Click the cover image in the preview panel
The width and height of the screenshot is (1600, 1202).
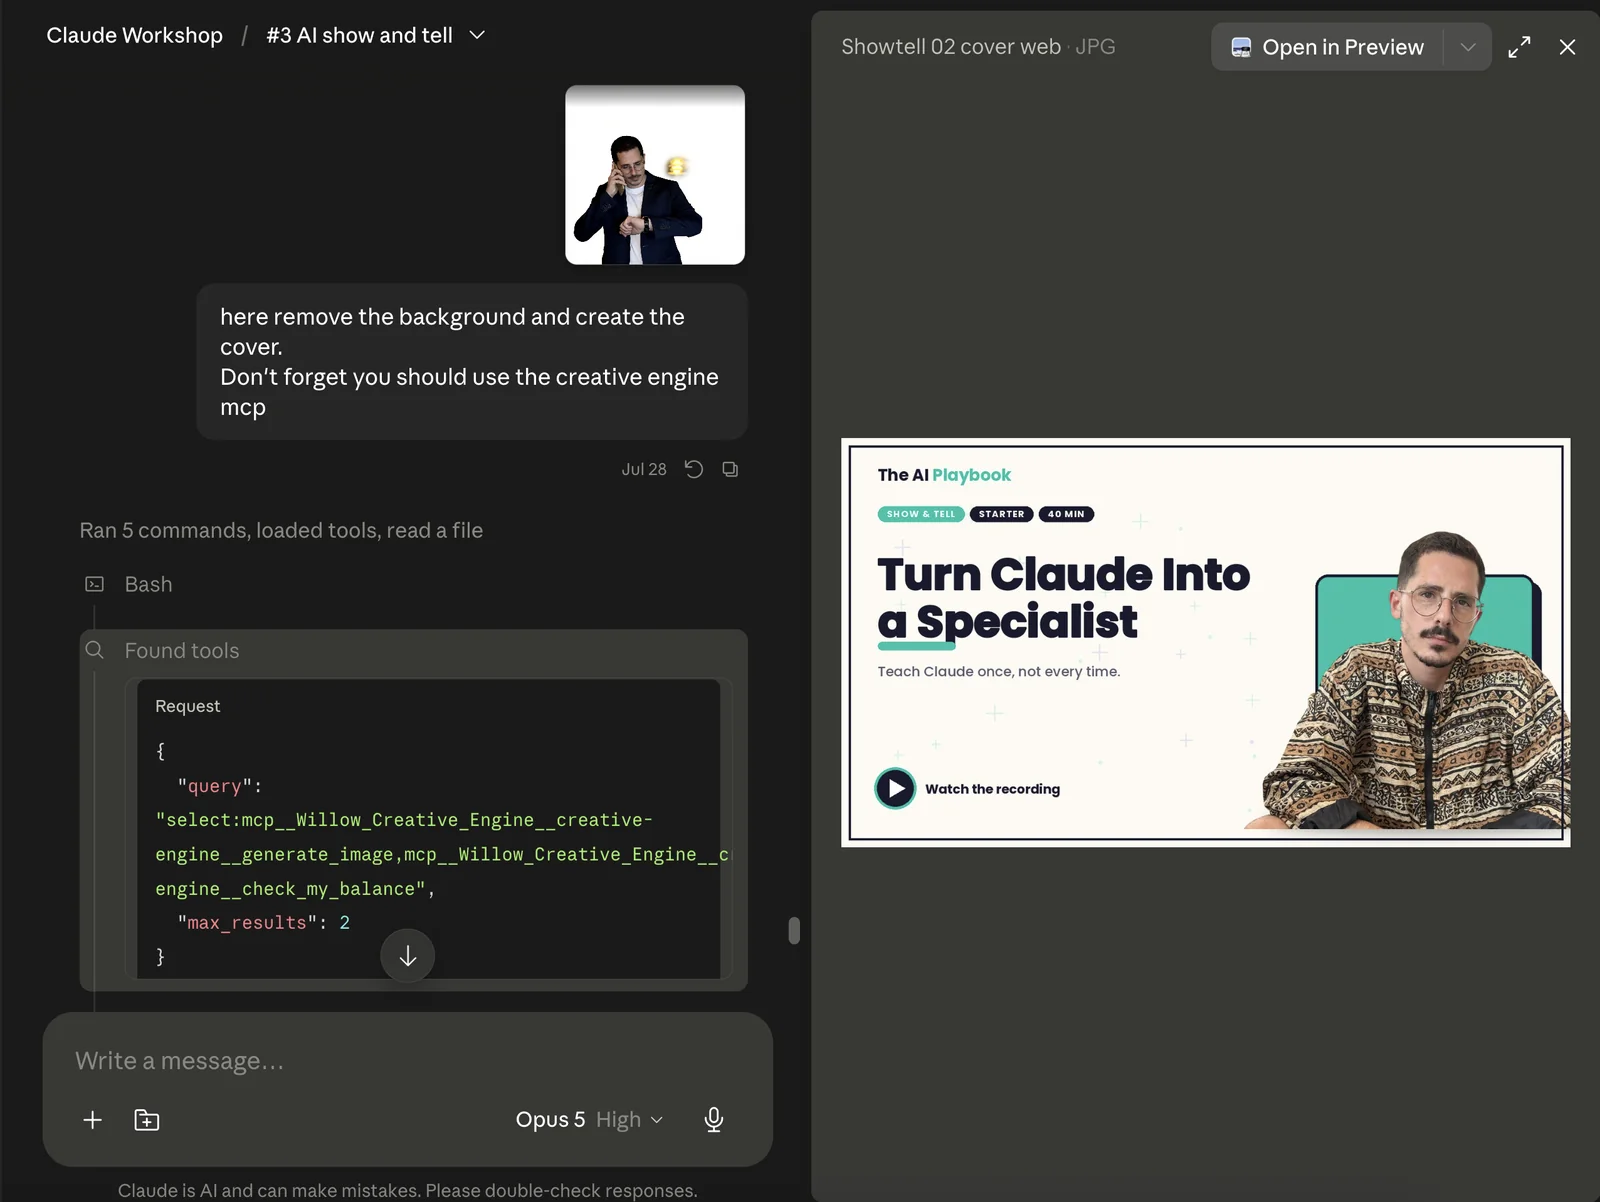click(1206, 642)
